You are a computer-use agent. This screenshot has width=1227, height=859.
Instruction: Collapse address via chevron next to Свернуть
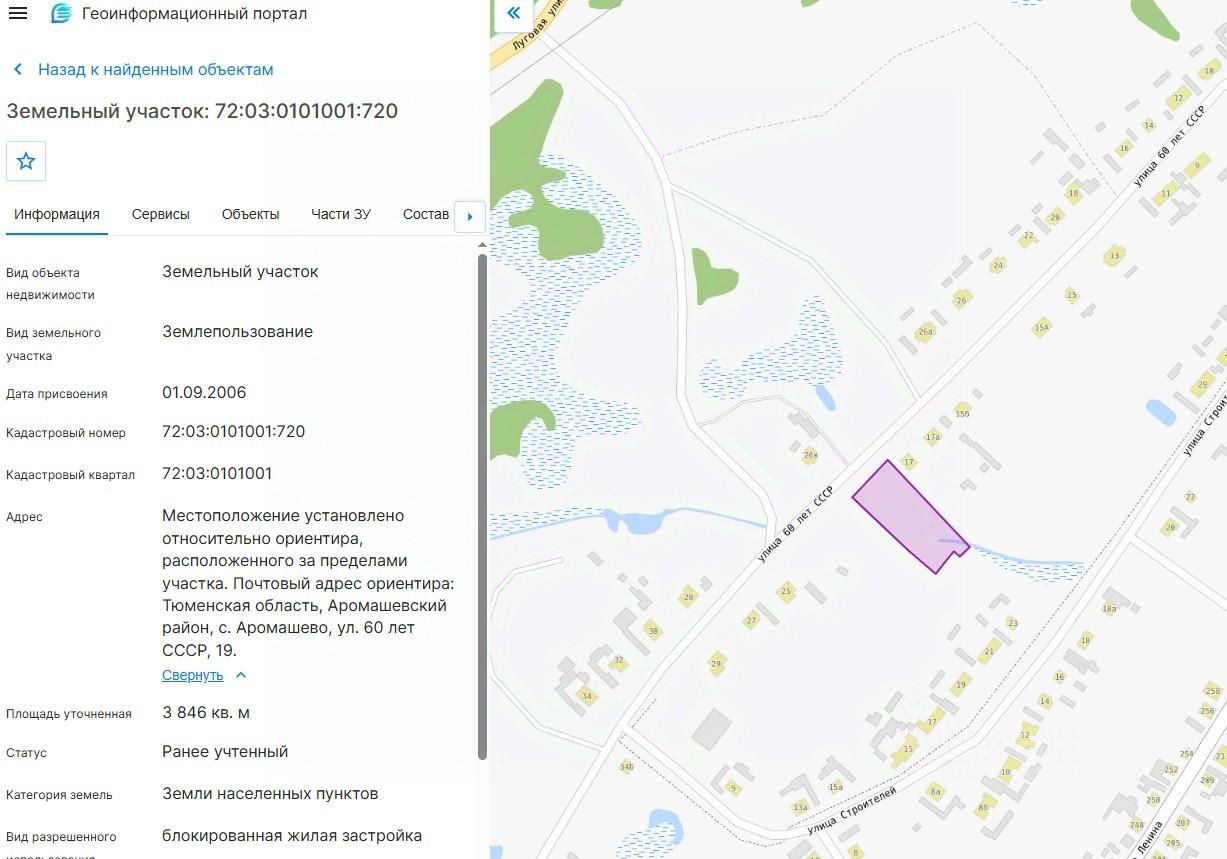click(241, 675)
